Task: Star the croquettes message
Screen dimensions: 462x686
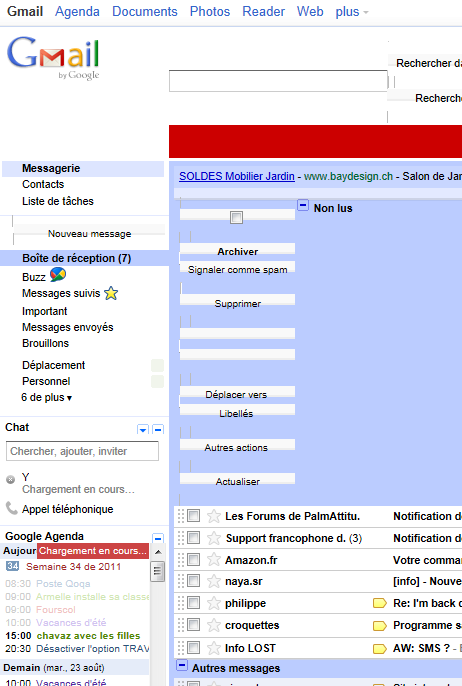Action: (214, 625)
